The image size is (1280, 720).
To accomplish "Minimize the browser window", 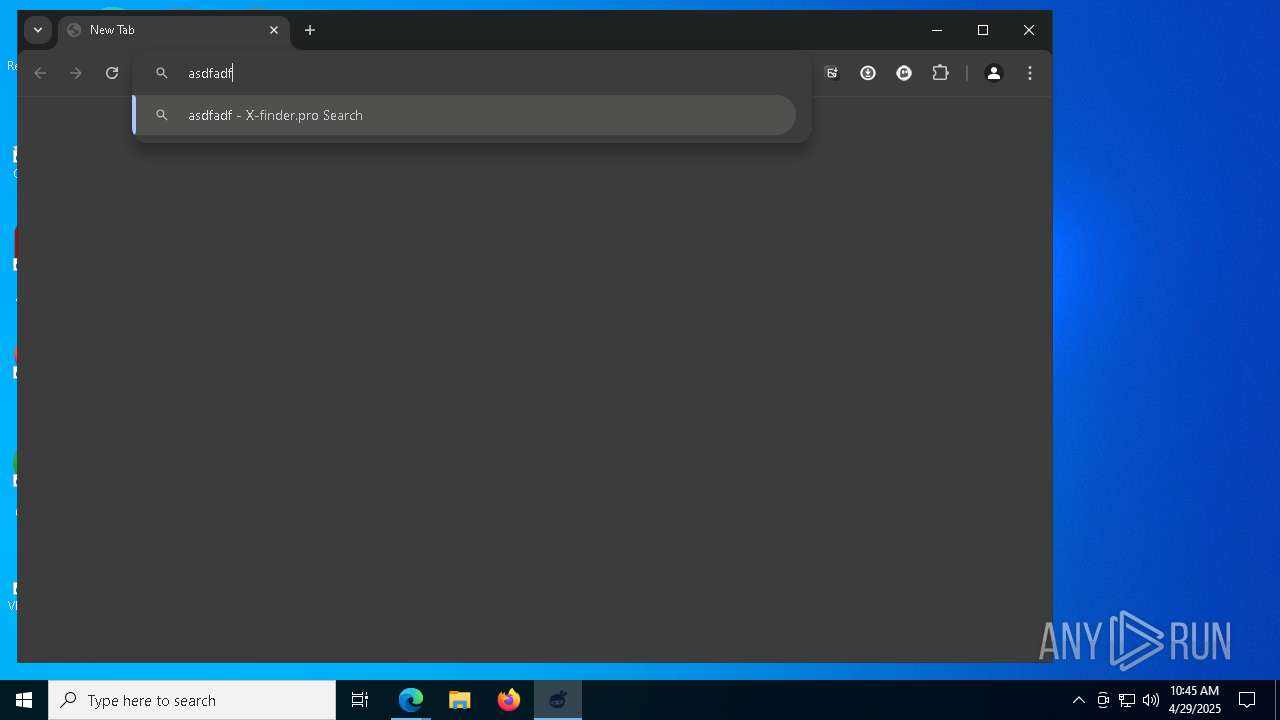I will click(937, 30).
